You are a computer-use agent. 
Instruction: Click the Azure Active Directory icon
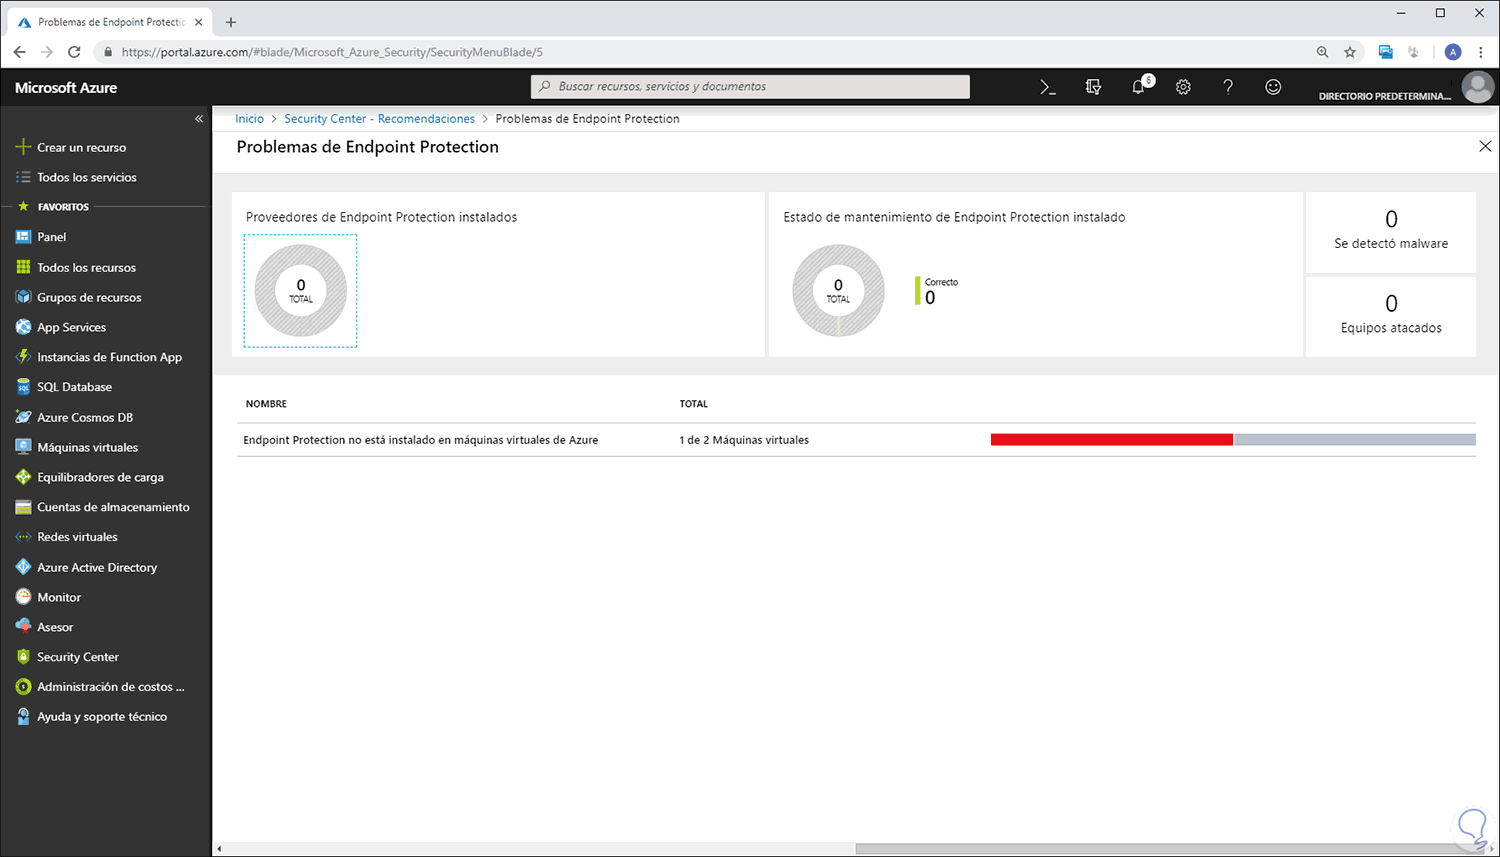tap(23, 567)
